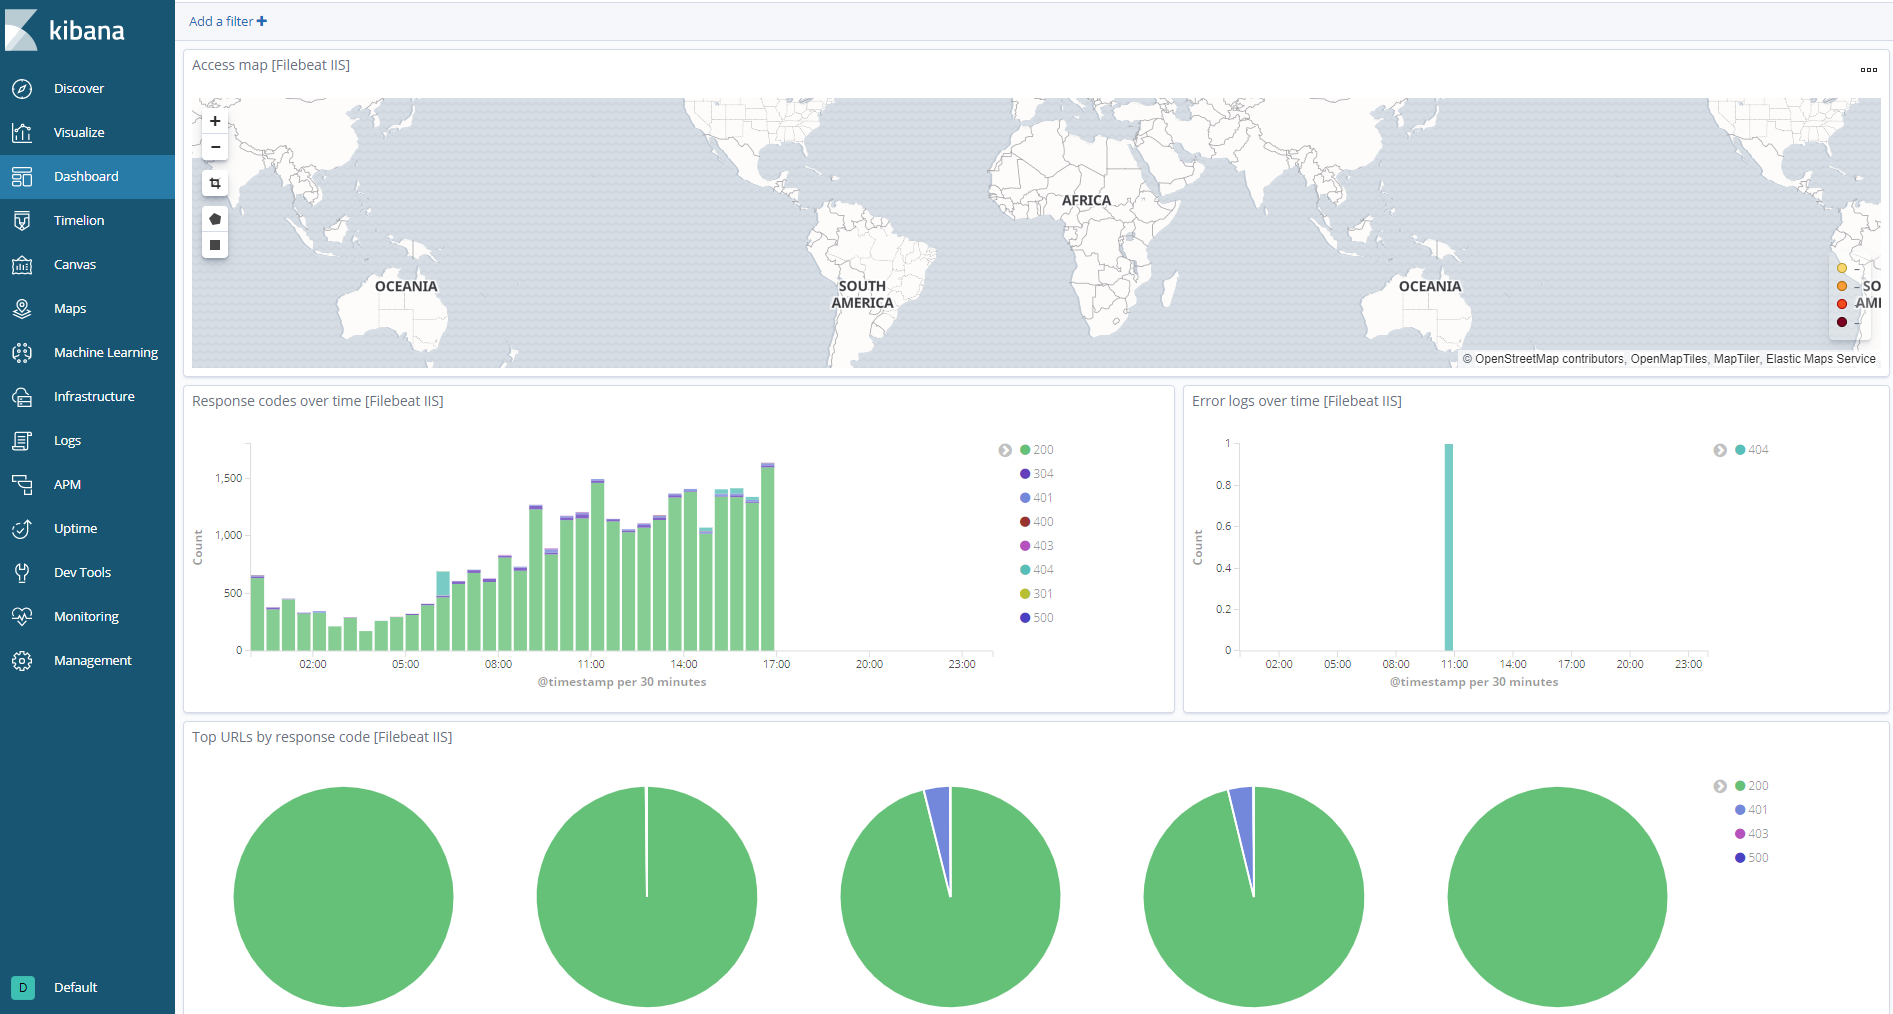1893x1014 pixels.
Task: Click the 404 error bar at 11:00
Action: pyautogui.click(x=1449, y=547)
